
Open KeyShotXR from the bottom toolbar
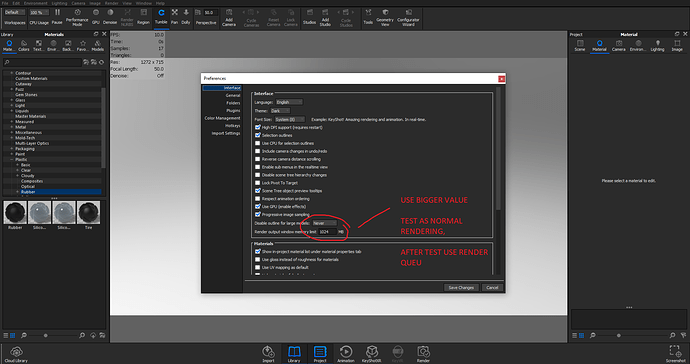(x=371, y=354)
